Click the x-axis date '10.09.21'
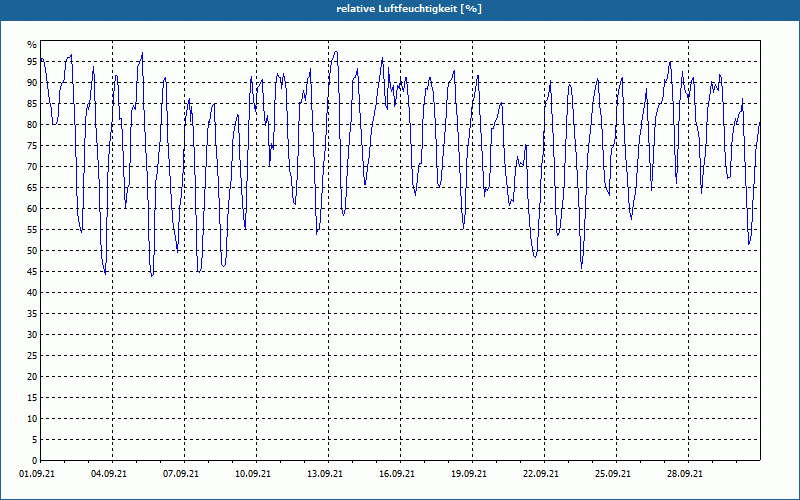The height and width of the screenshot is (500, 800). pos(253,474)
